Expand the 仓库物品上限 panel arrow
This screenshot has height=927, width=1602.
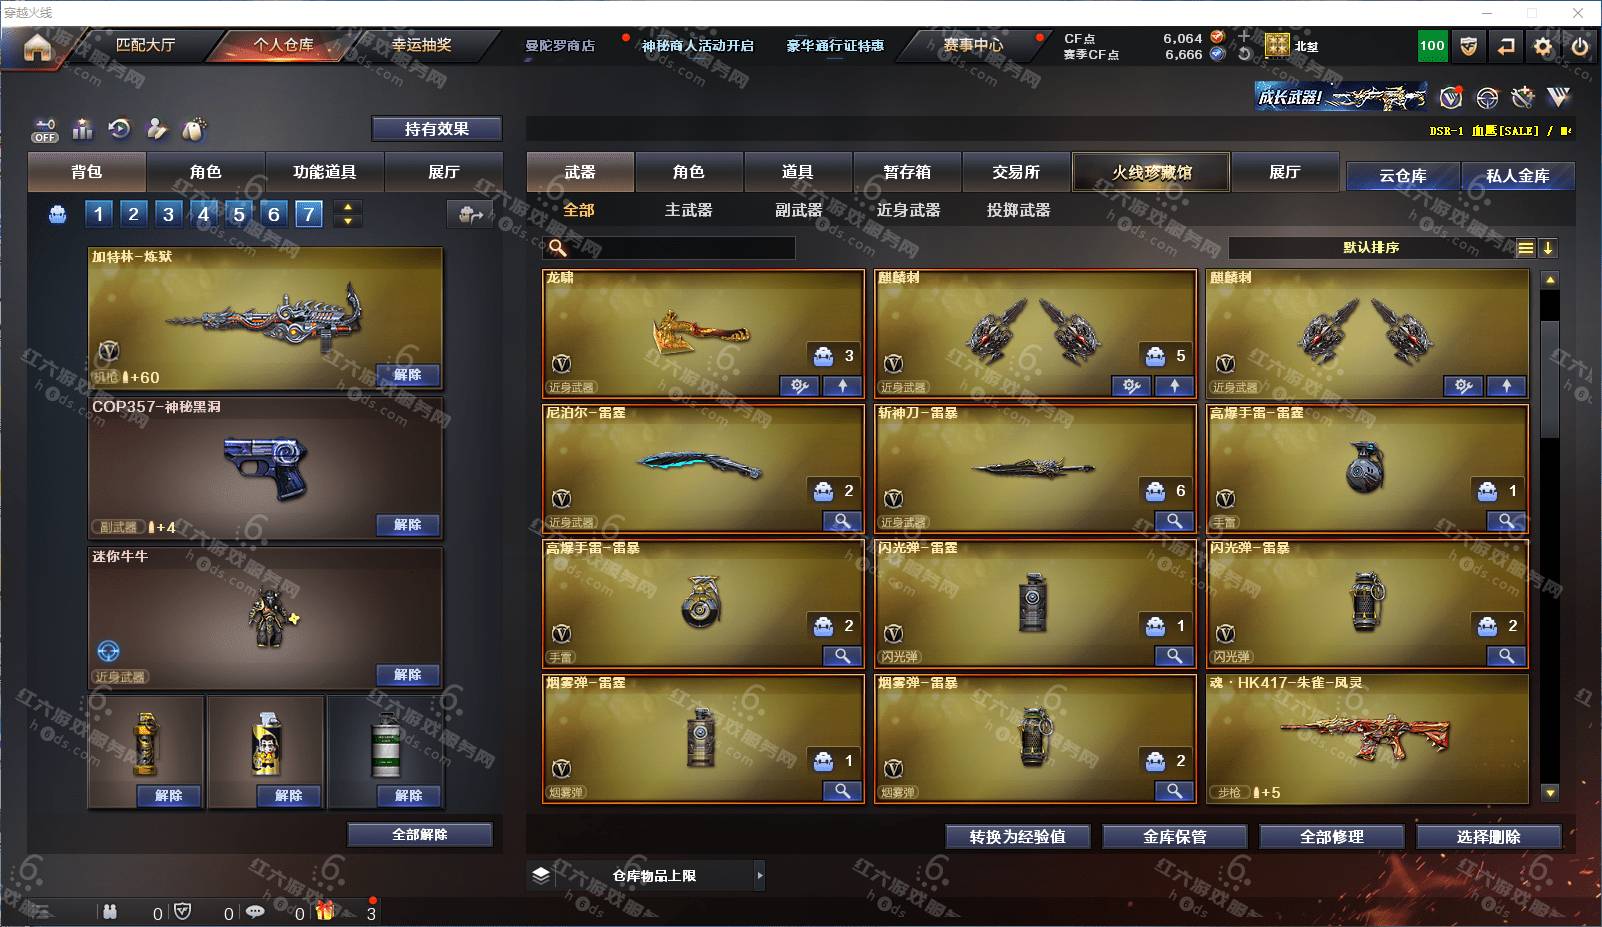tap(759, 875)
